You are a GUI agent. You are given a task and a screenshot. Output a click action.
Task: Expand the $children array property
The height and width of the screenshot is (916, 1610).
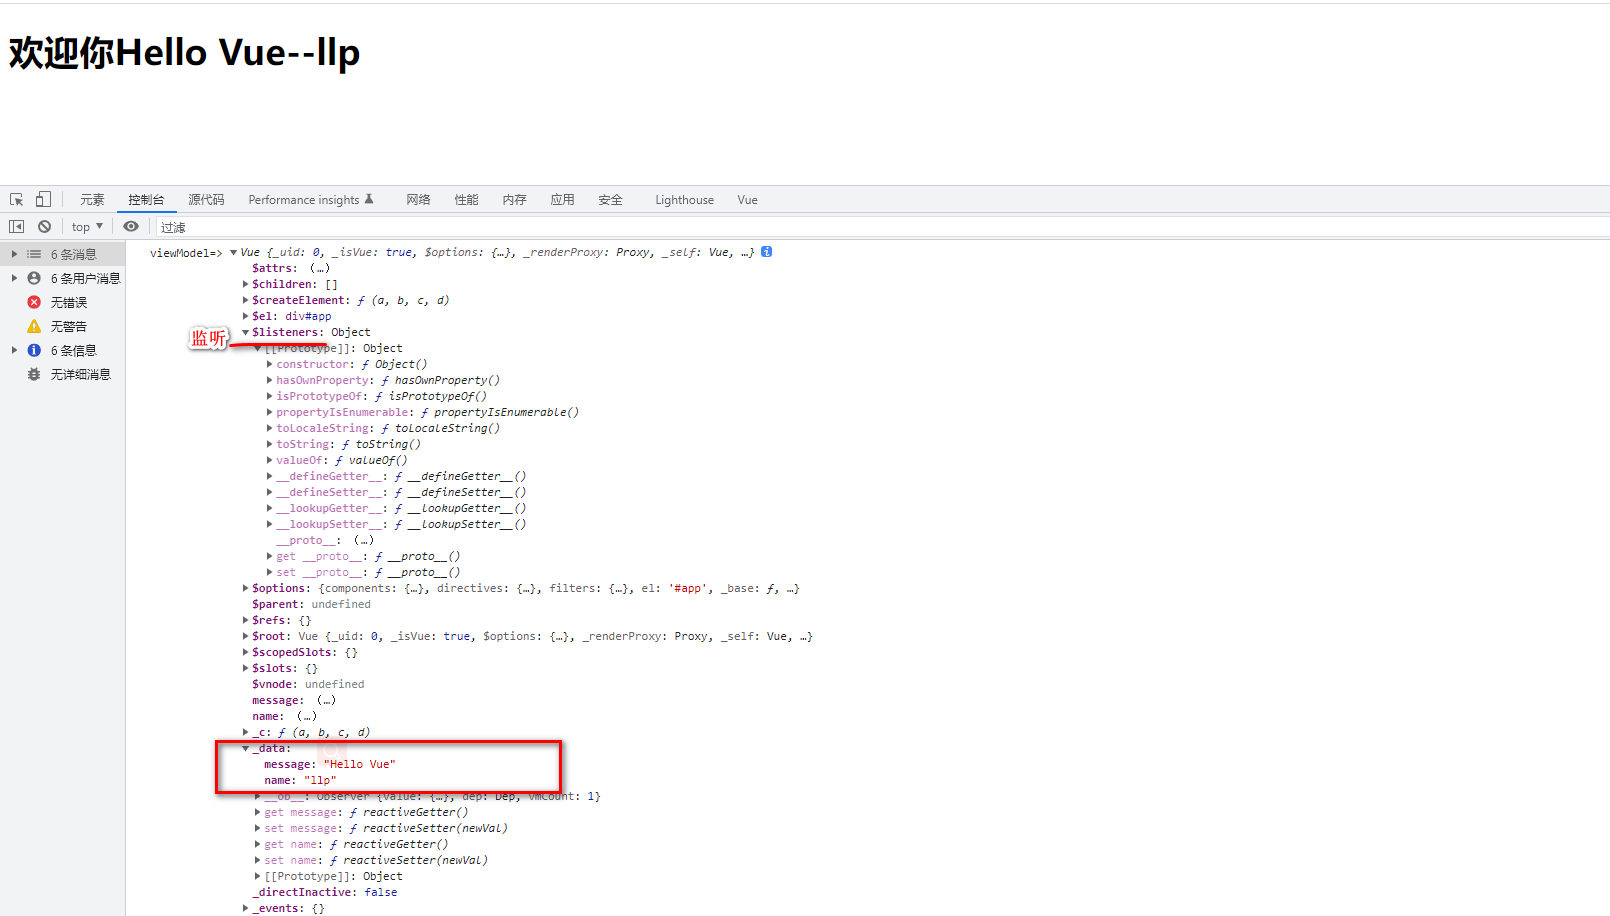pyautogui.click(x=245, y=284)
